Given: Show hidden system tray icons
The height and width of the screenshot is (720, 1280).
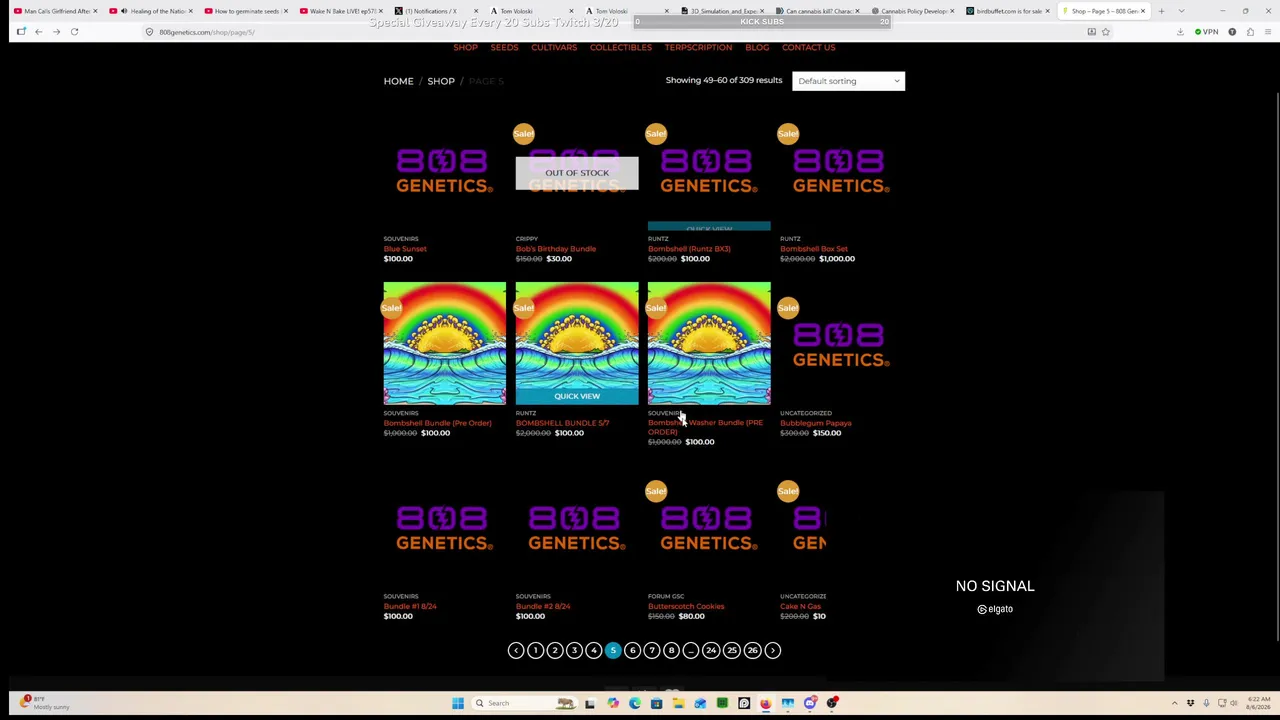Looking at the screenshot, I should tap(1175, 703).
